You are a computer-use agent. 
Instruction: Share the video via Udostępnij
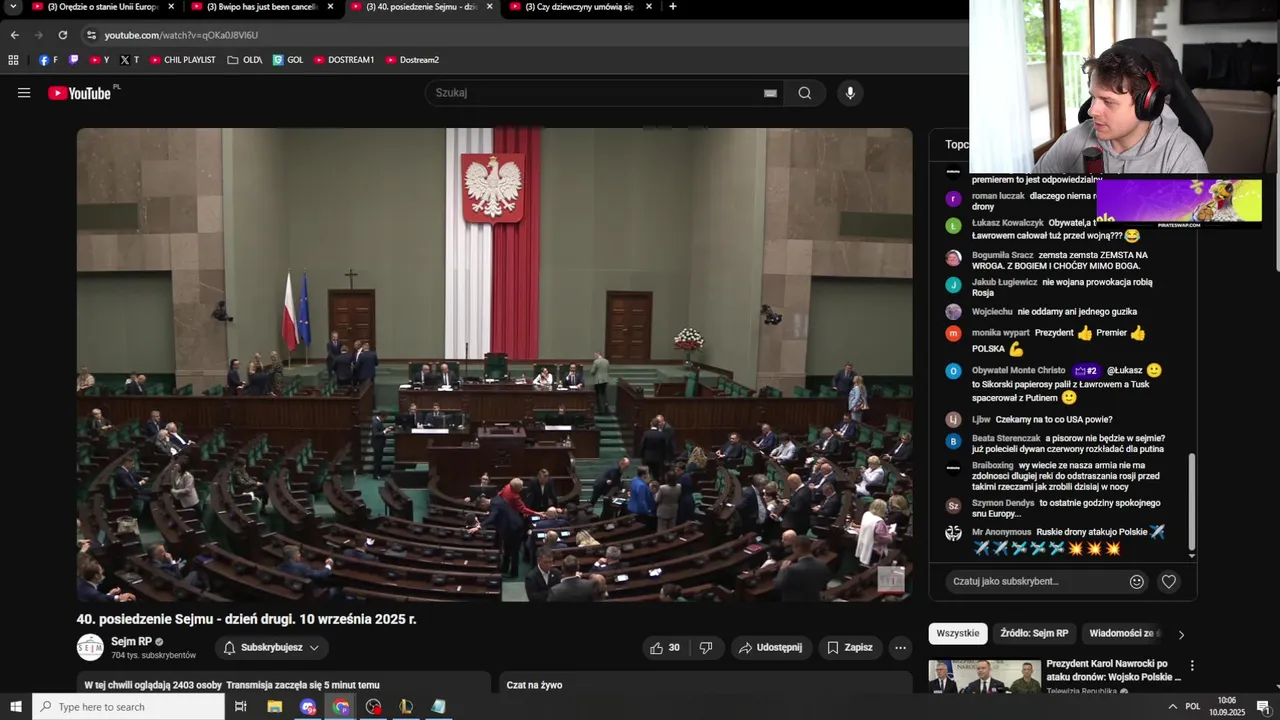[770, 648]
